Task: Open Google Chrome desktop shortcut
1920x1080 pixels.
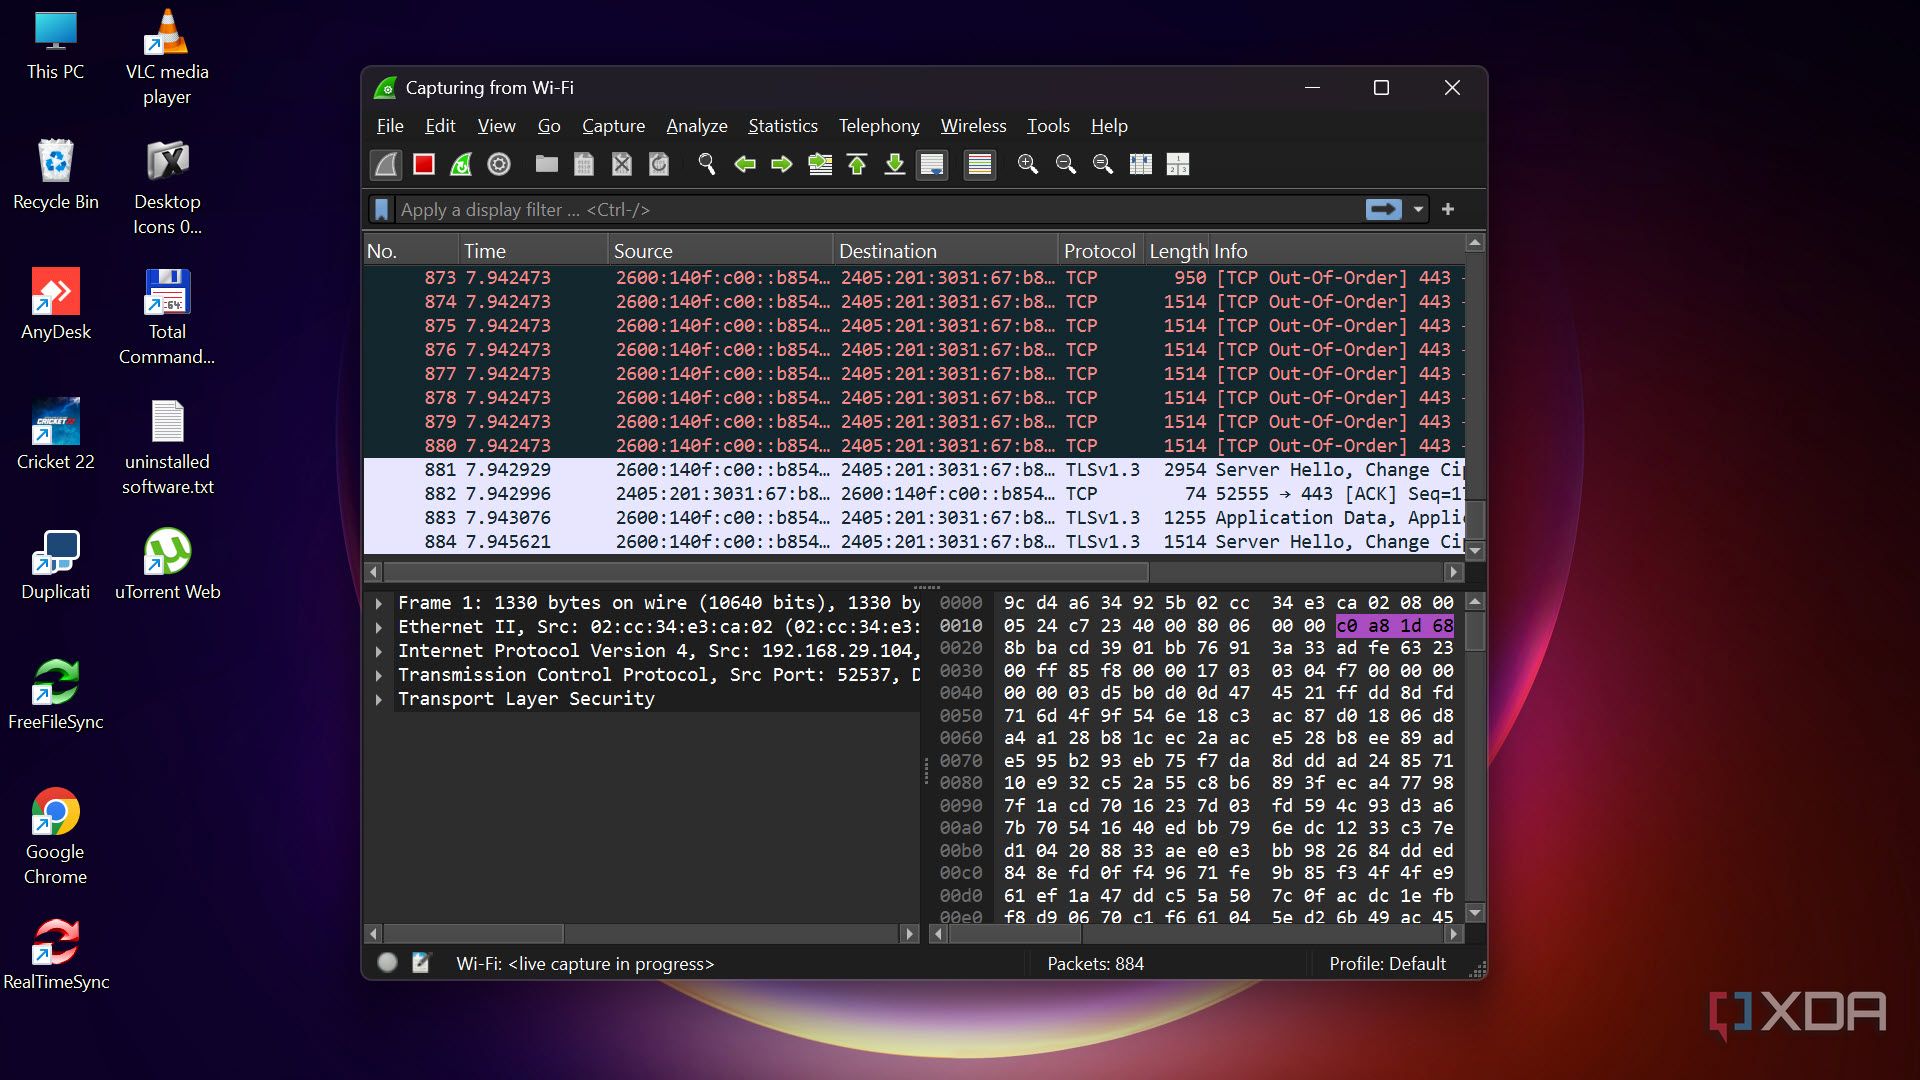Action: click(x=55, y=837)
